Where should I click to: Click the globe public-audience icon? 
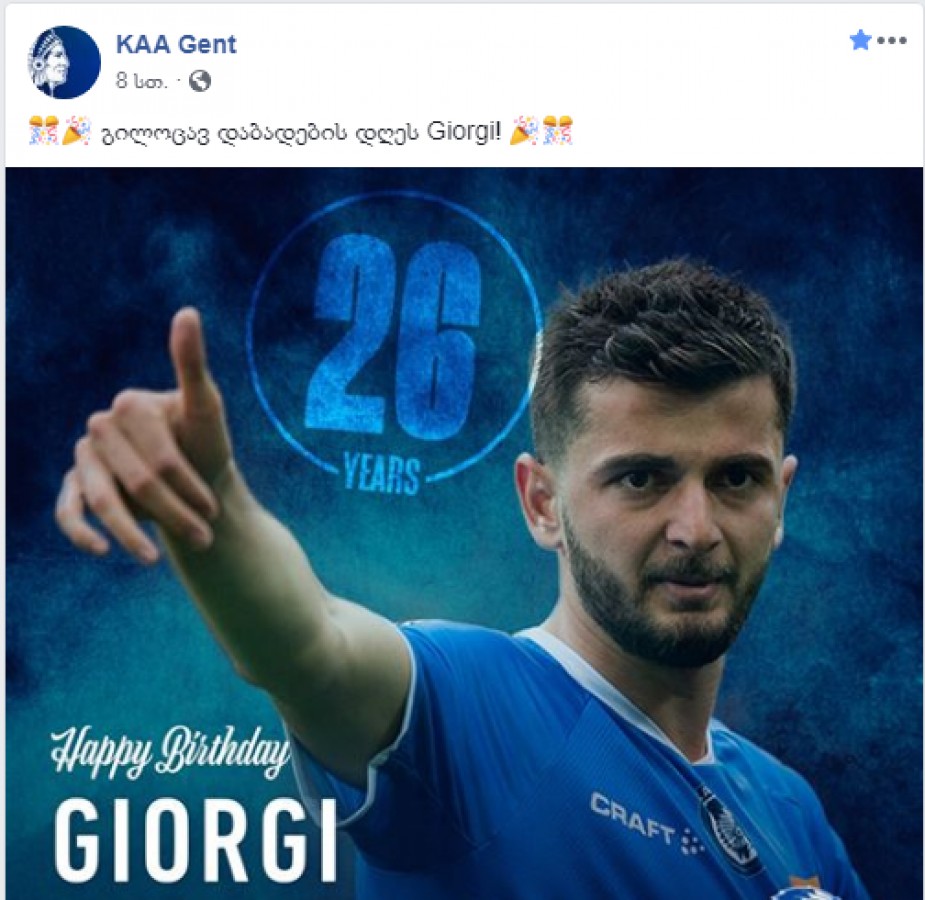[x=200, y=81]
